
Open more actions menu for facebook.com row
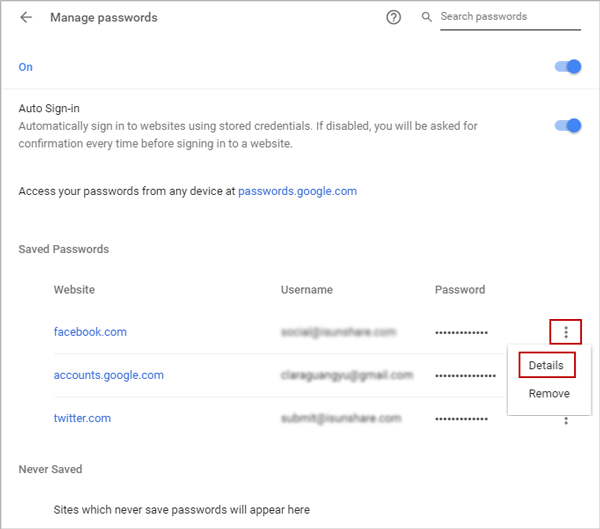coord(566,332)
